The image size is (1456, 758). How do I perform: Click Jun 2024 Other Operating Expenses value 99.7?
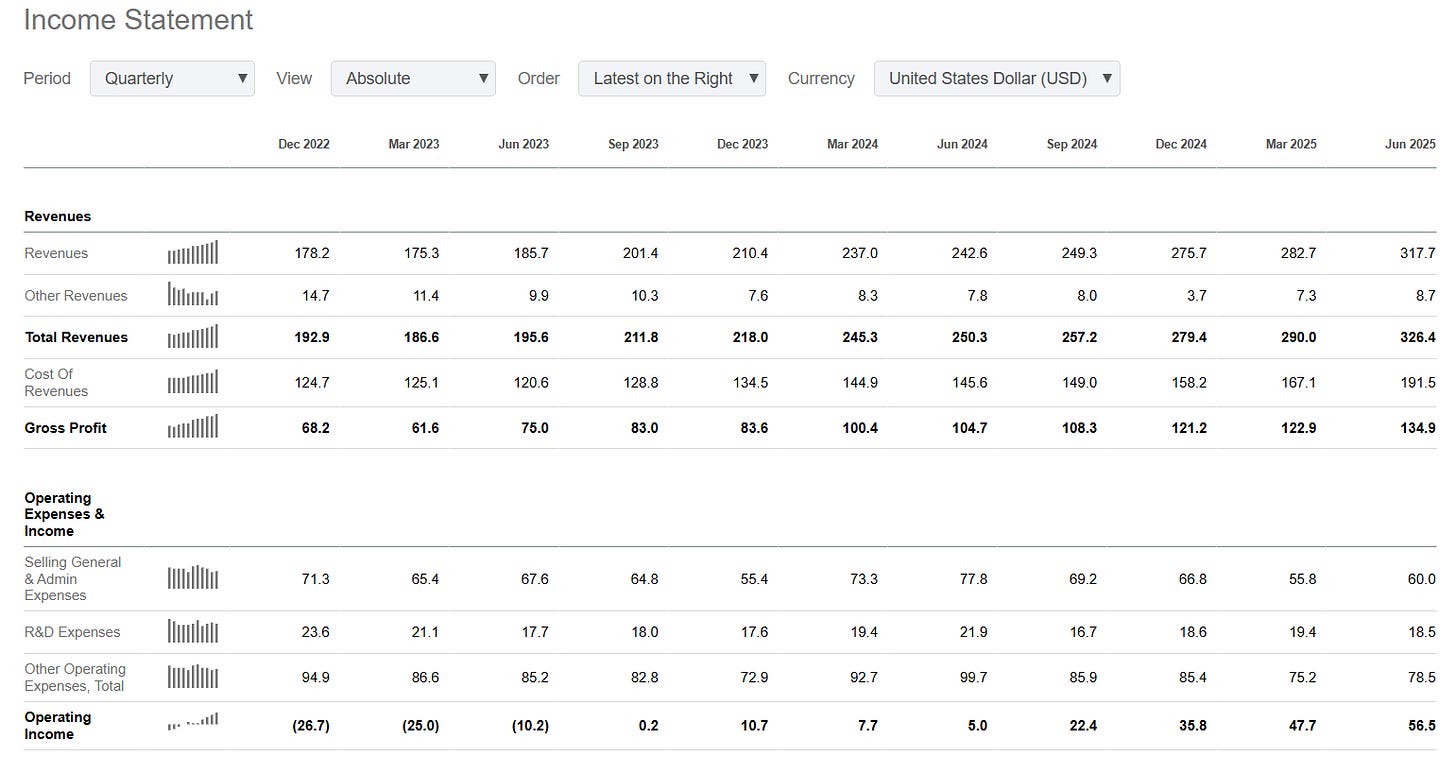pyautogui.click(x=972, y=677)
